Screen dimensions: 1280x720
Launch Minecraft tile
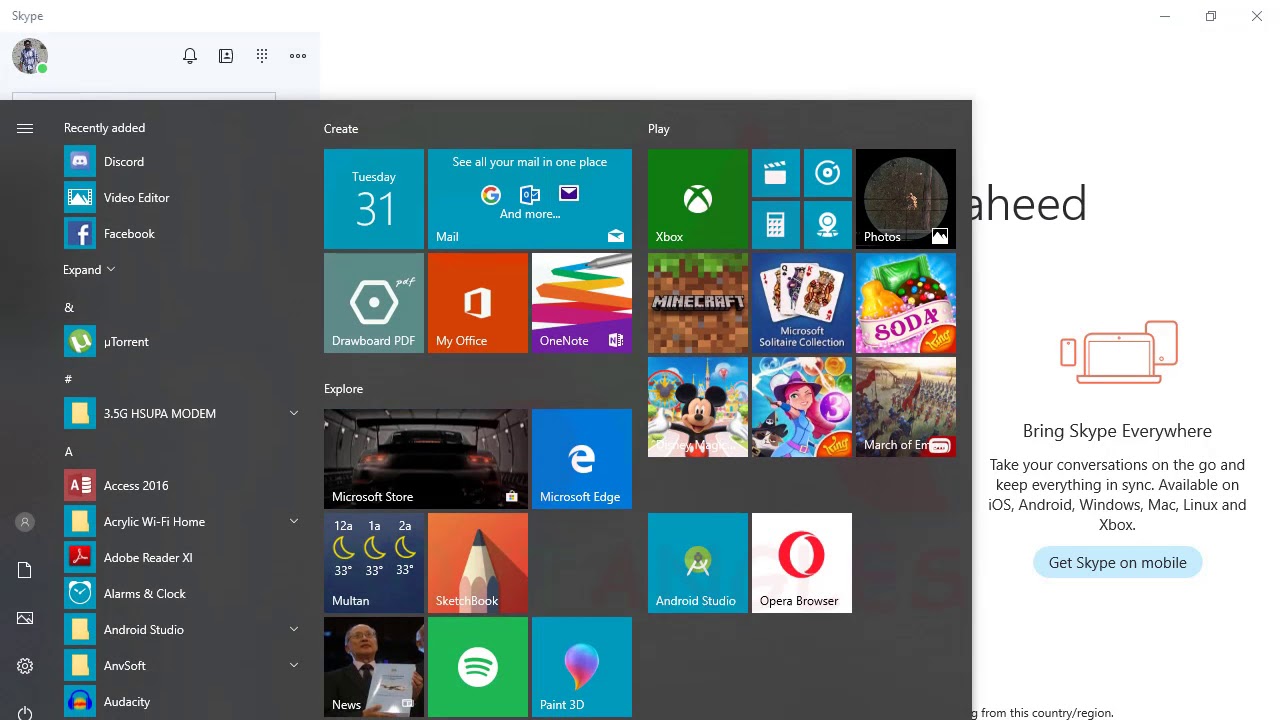698,303
